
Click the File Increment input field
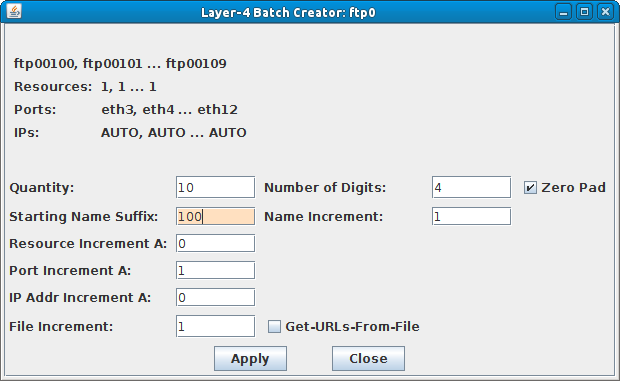[215, 326]
